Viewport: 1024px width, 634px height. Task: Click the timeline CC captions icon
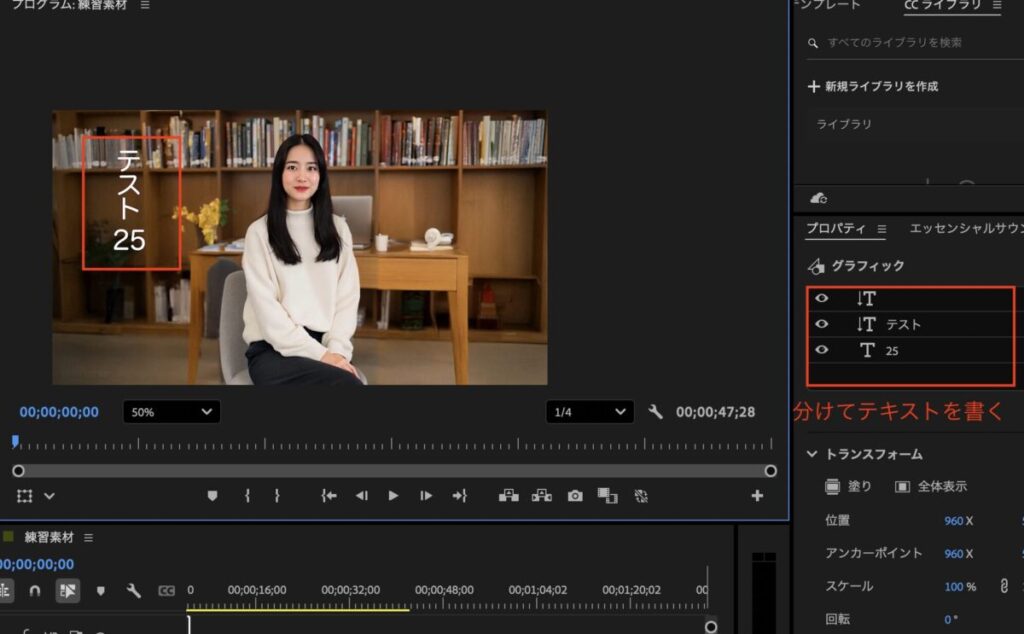(x=166, y=591)
